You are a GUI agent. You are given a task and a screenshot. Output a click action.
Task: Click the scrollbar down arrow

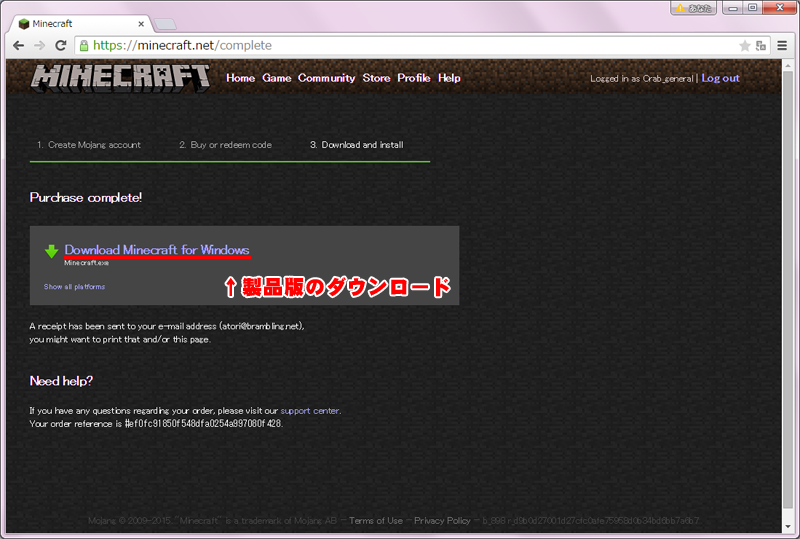coord(787,527)
